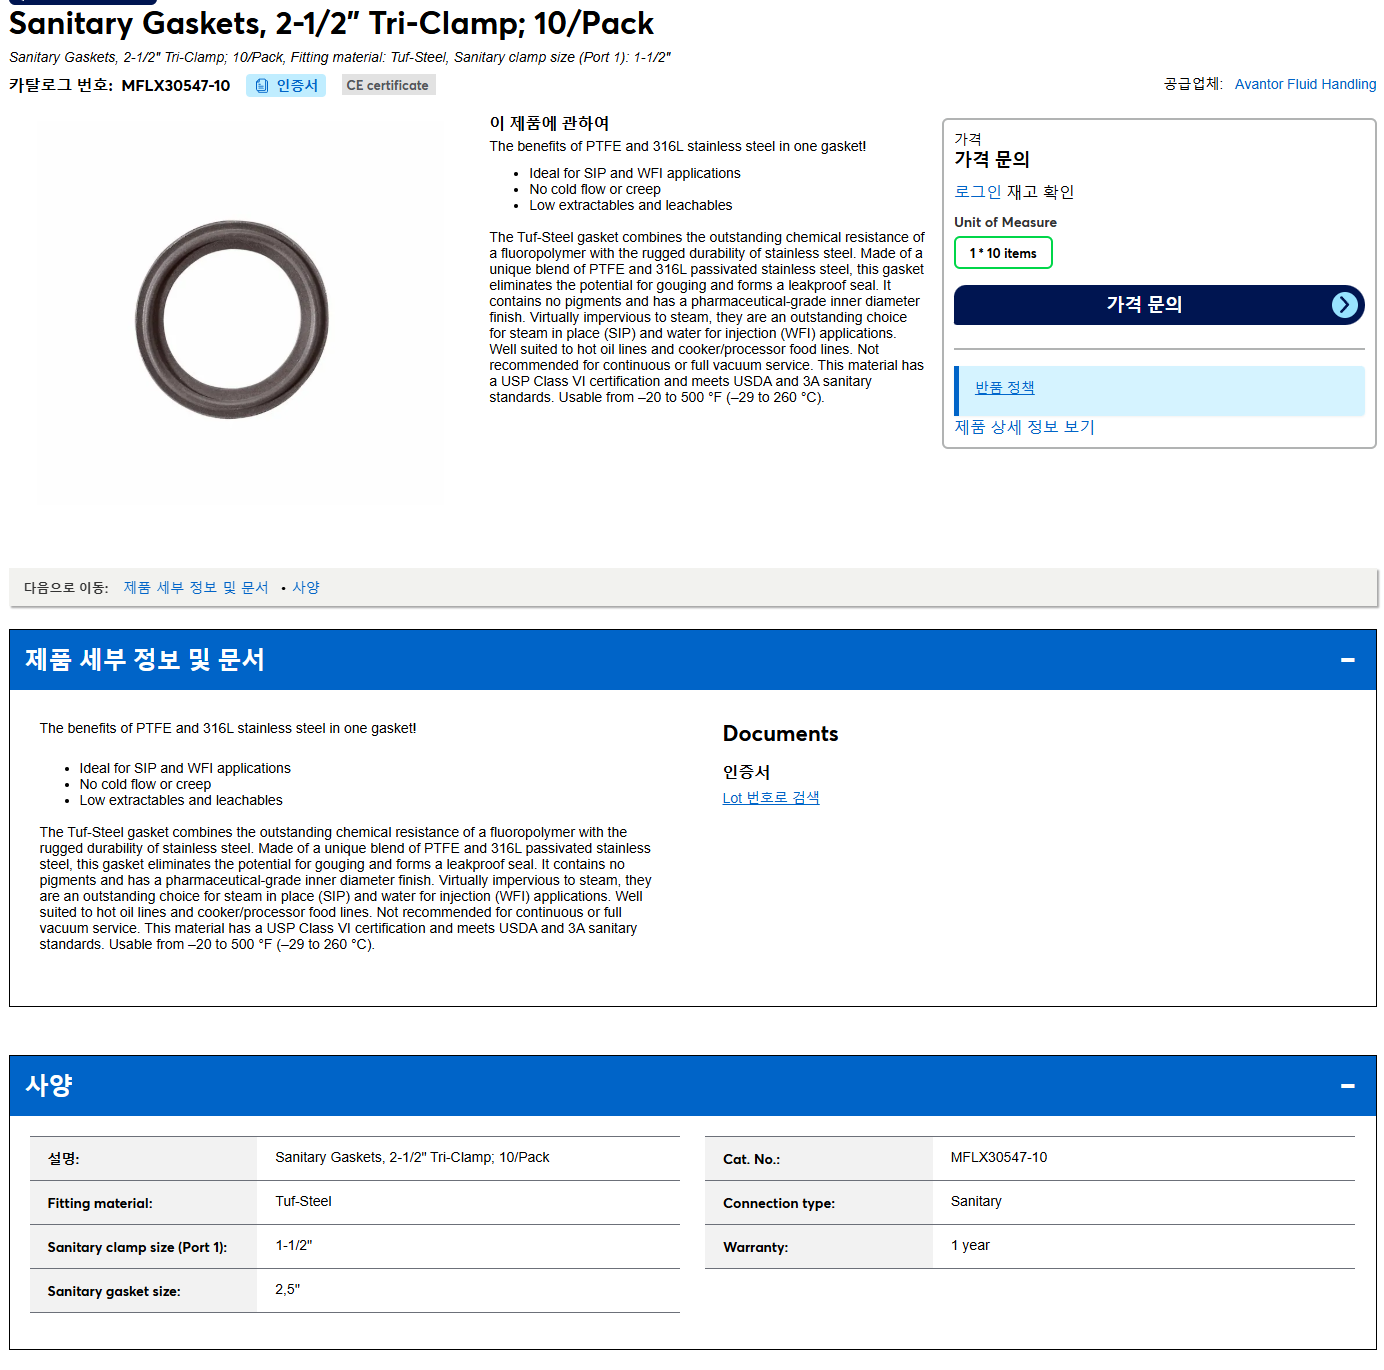Open the Lot 번호로 검색 link
This screenshot has height=1370, width=1384.
[x=771, y=798]
